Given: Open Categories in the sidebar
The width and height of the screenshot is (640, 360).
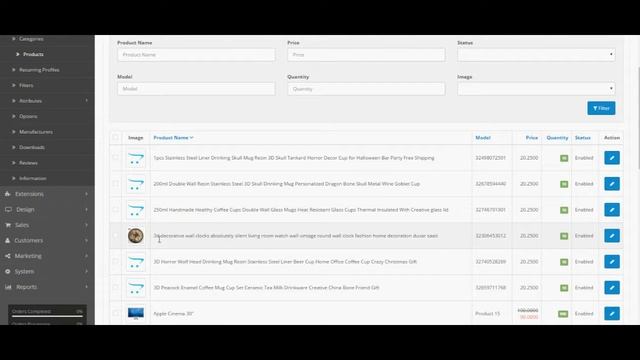Looking at the screenshot, I should point(31,39).
